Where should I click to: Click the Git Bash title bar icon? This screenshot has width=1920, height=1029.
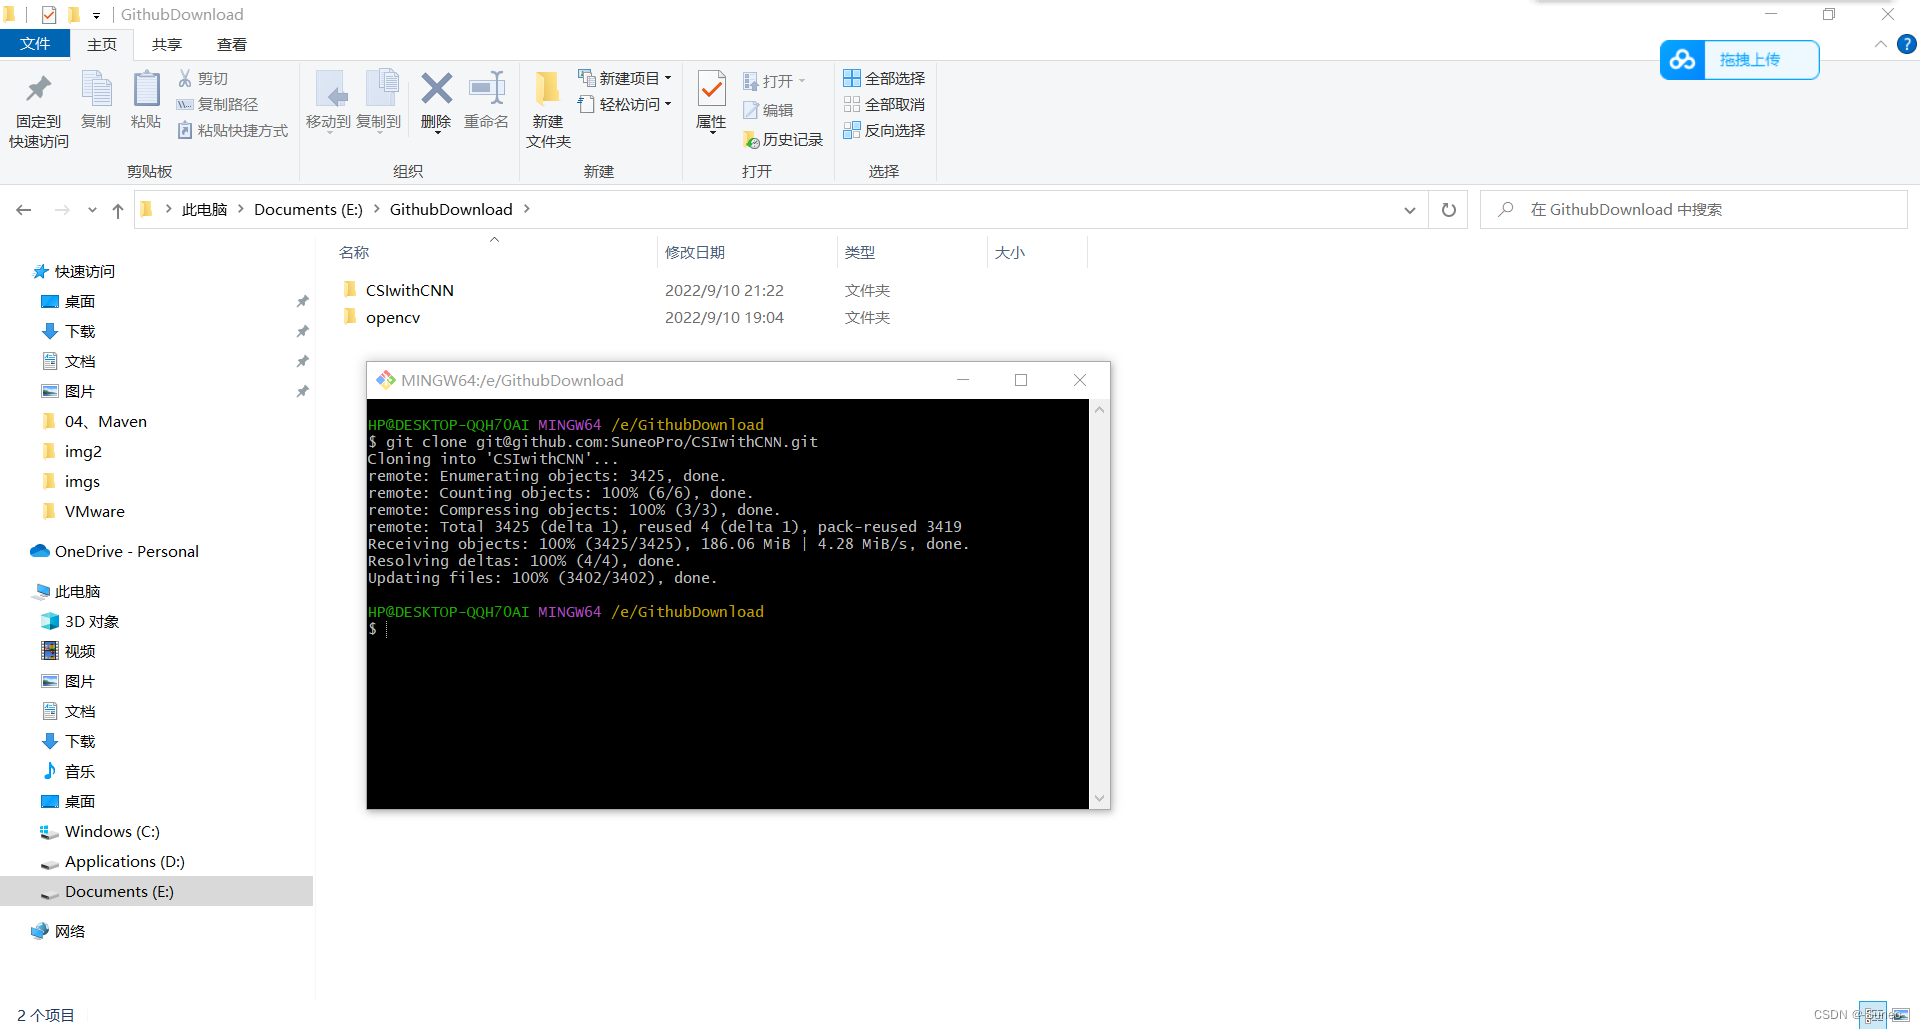click(x=386, y=380)
